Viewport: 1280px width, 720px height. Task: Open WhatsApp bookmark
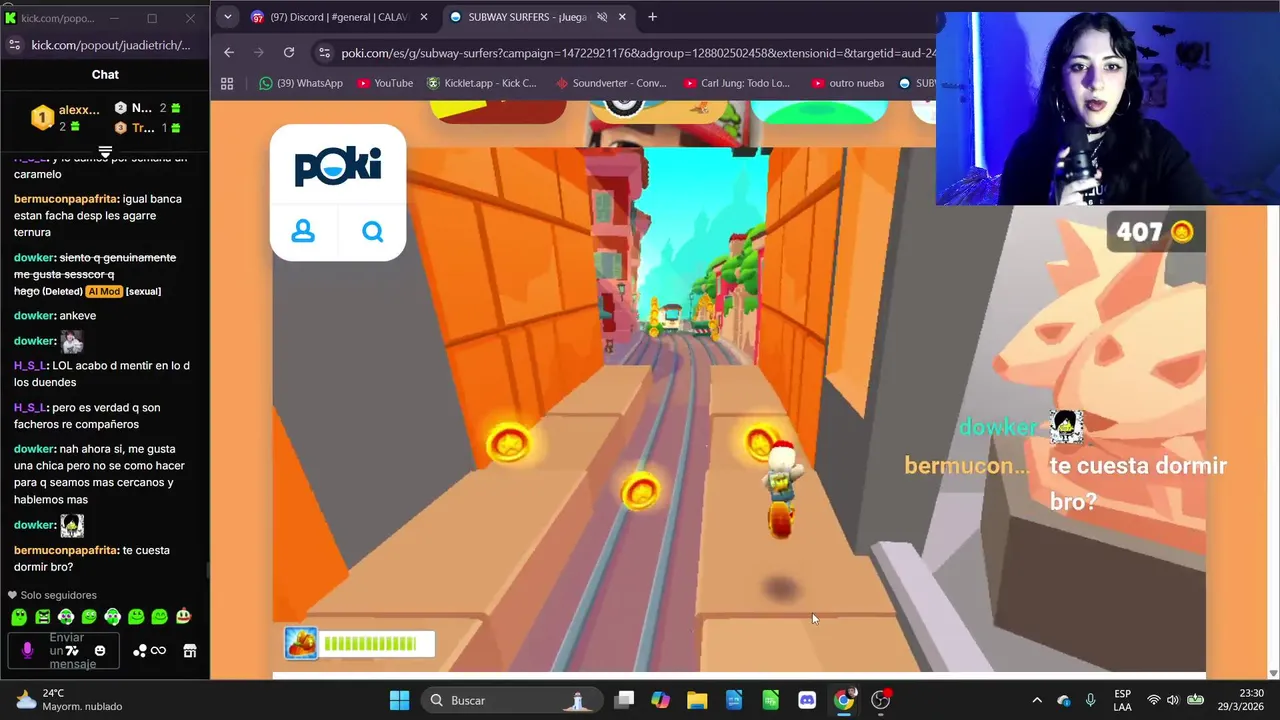pyautogui.click(x=301, y=83)
